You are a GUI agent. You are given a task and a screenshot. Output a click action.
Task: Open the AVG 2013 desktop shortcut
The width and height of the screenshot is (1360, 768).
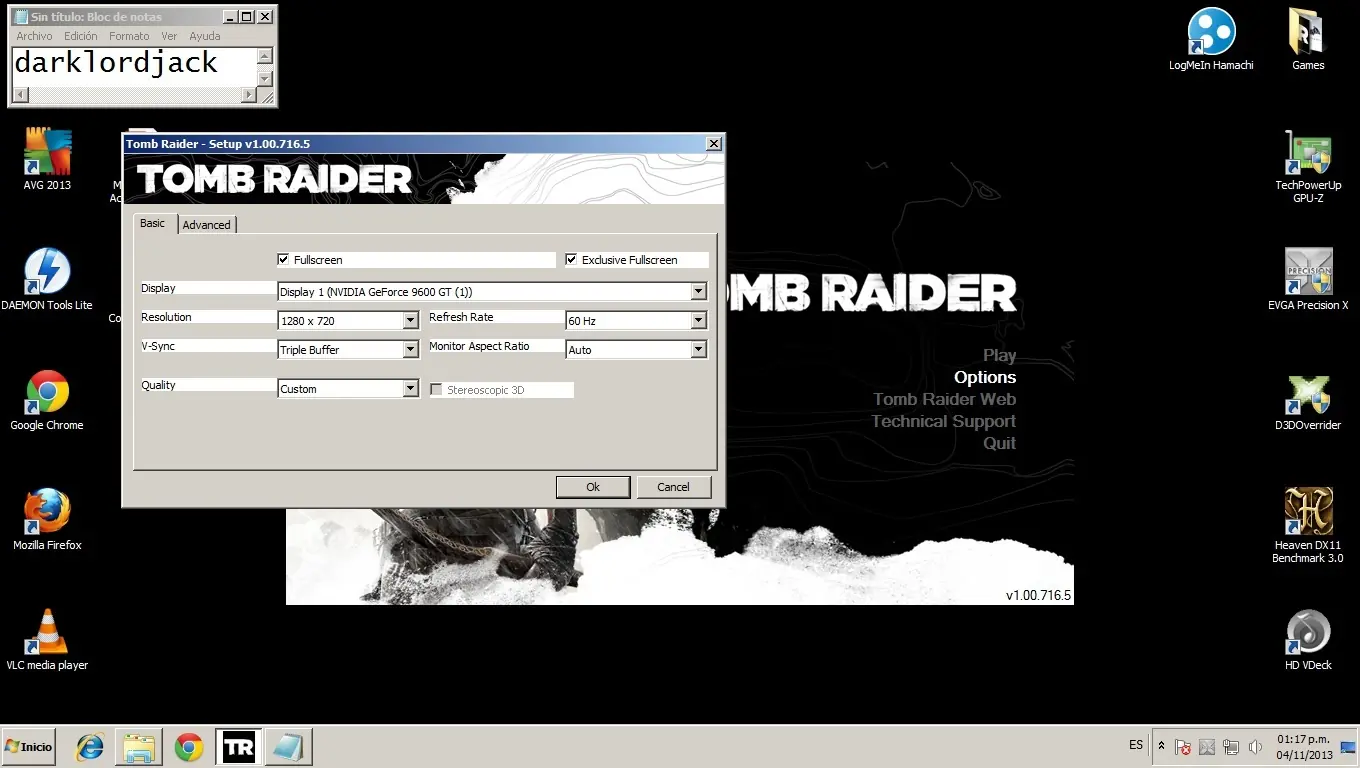[x=47, y=160]
